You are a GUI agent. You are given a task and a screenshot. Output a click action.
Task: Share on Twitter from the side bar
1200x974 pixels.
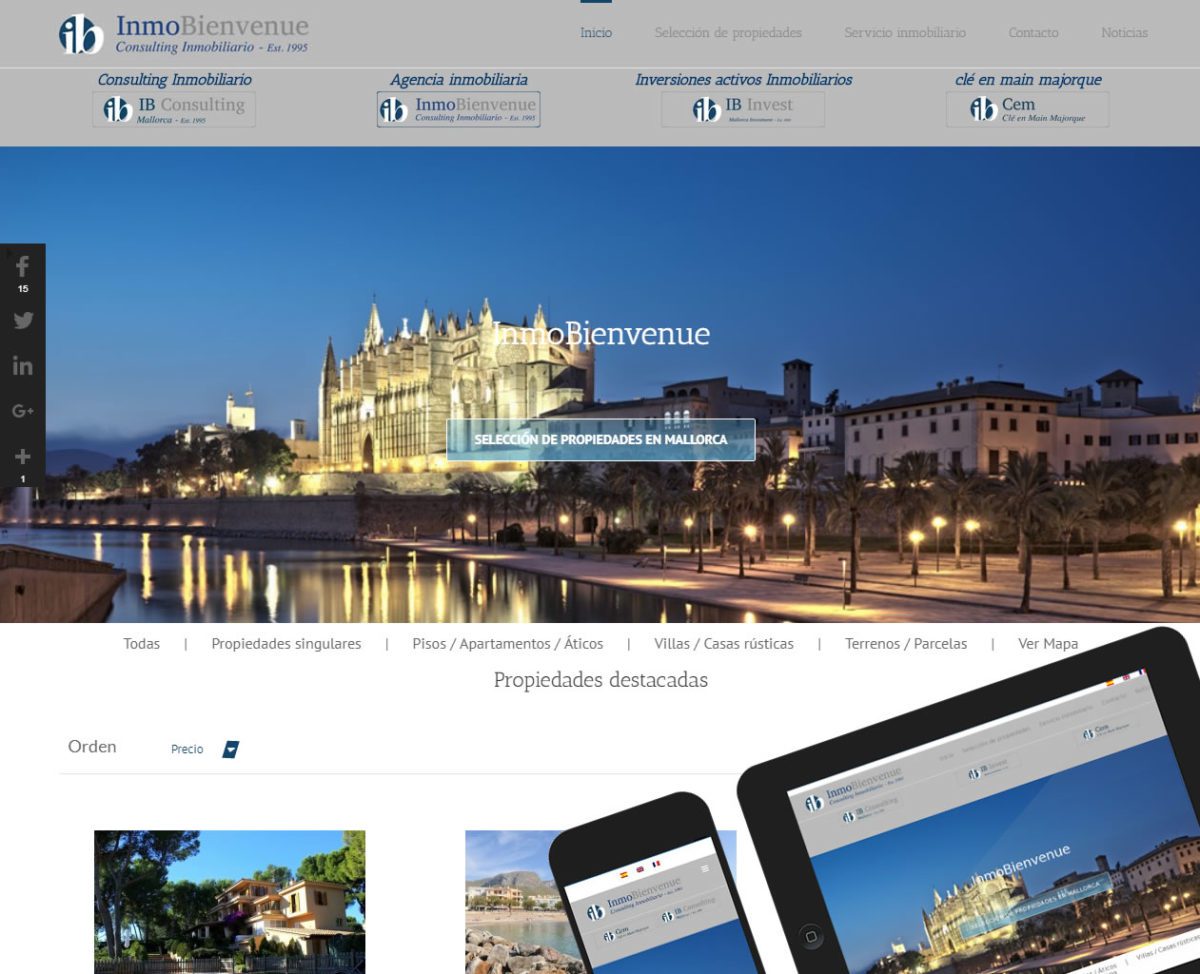(22, 320)
